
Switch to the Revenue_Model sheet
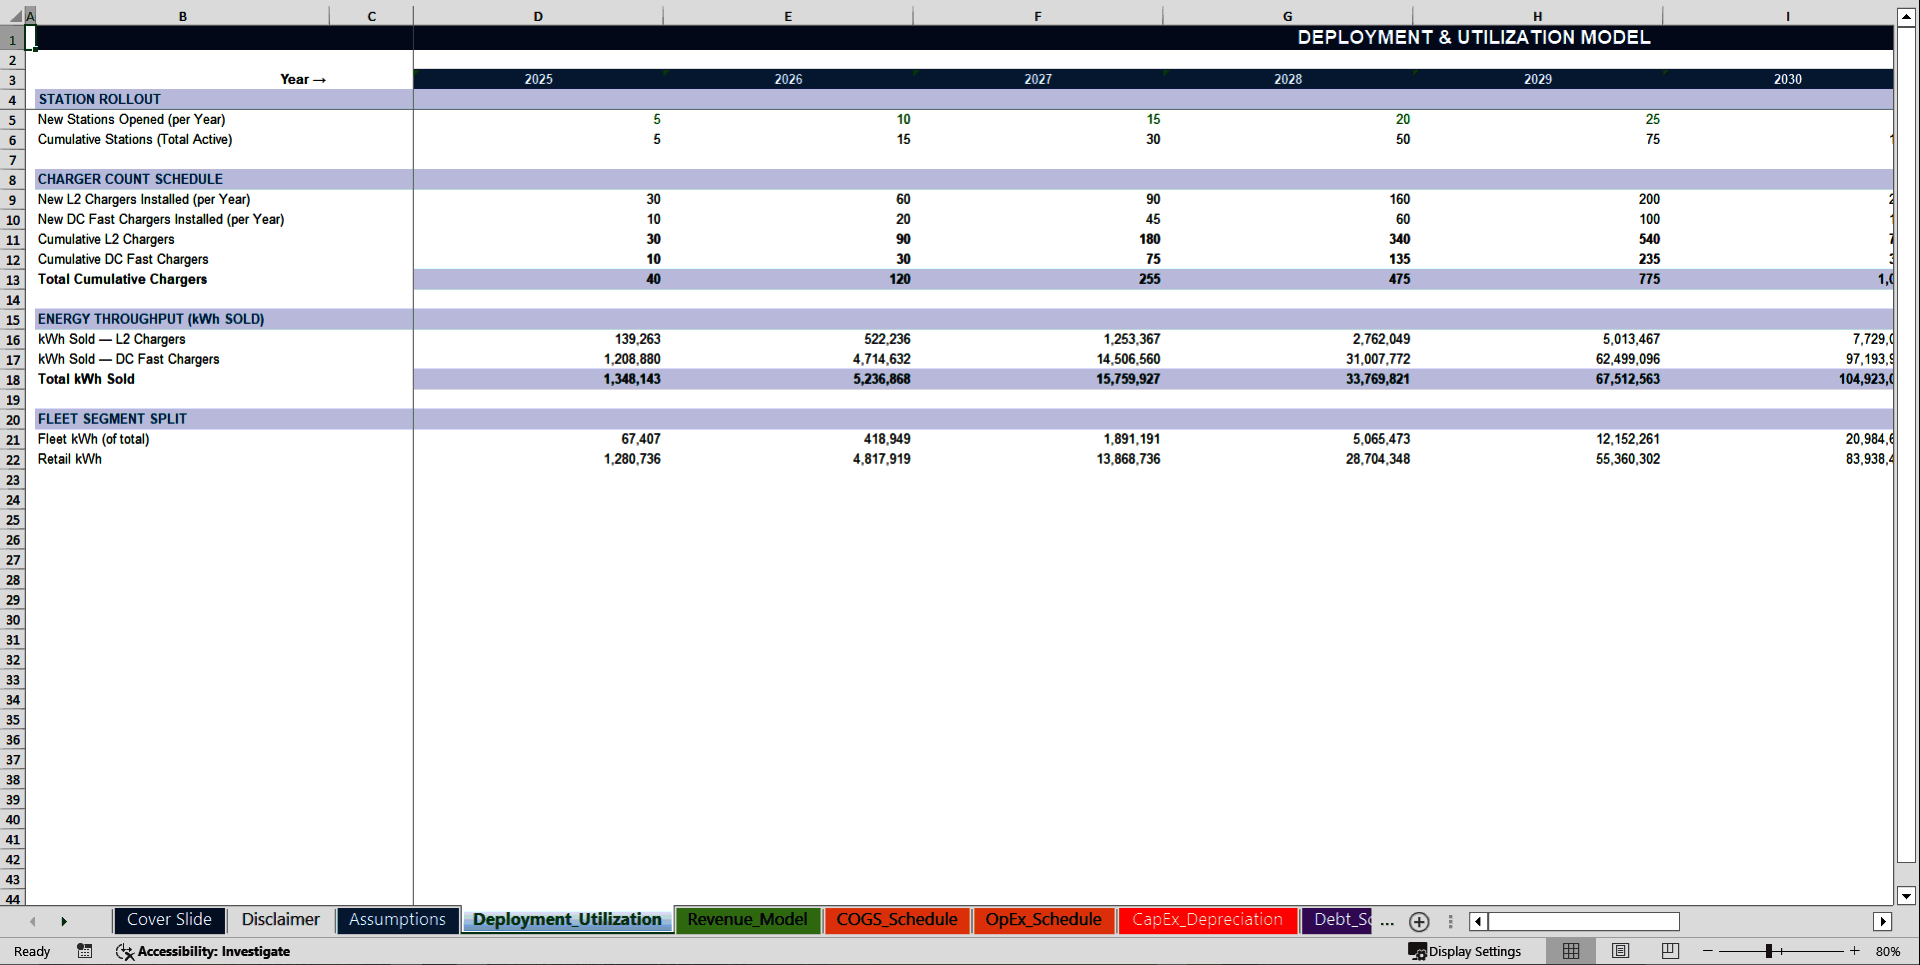[748, 920]
